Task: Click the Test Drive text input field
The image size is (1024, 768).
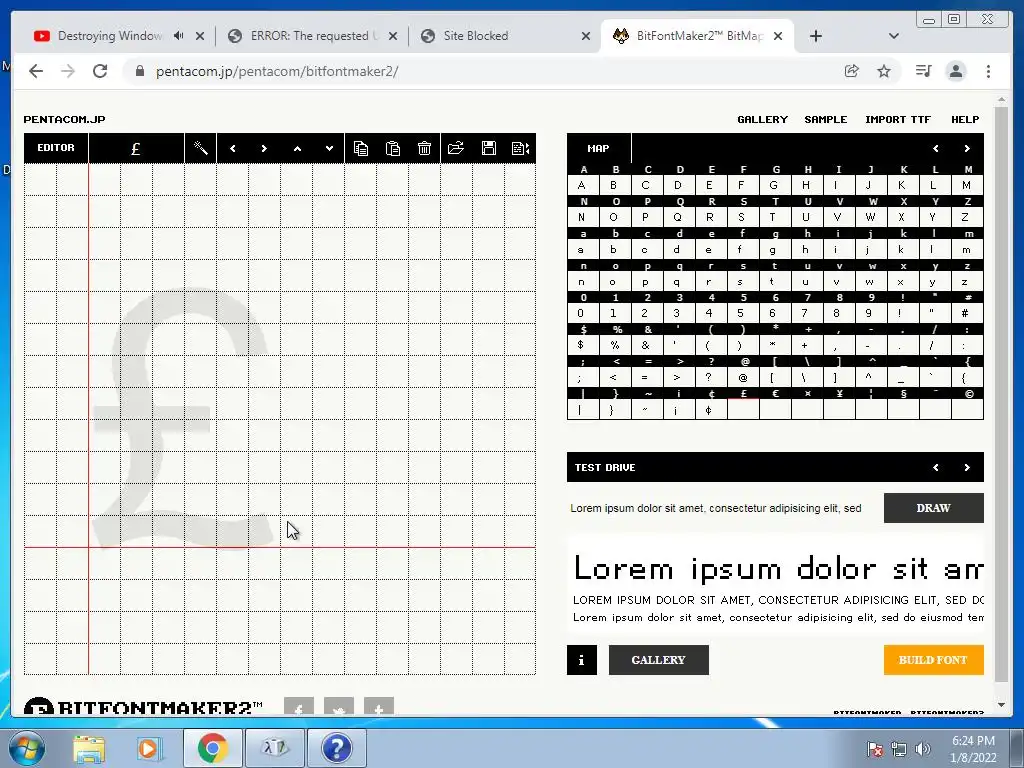Action: pos(722,508)
